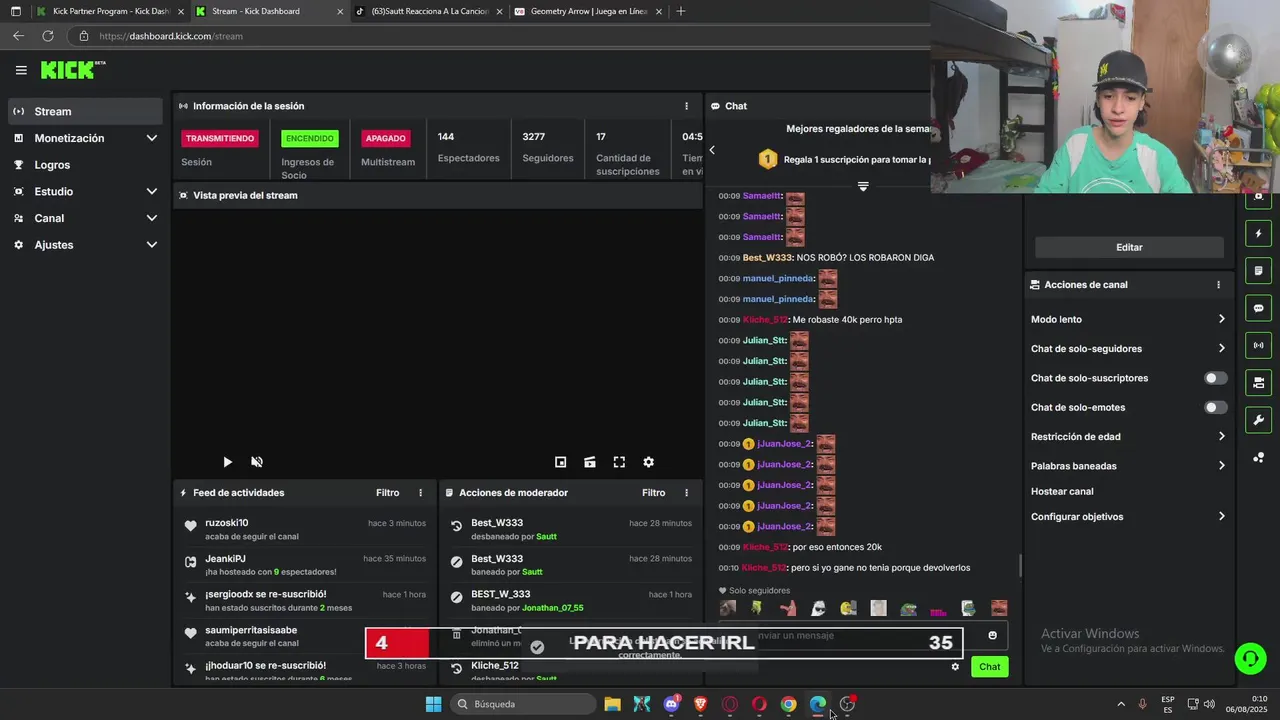Click ruzoski10 in activity feed
Viewport: 1280px width, 720px height.
click(x=227, y=523)
